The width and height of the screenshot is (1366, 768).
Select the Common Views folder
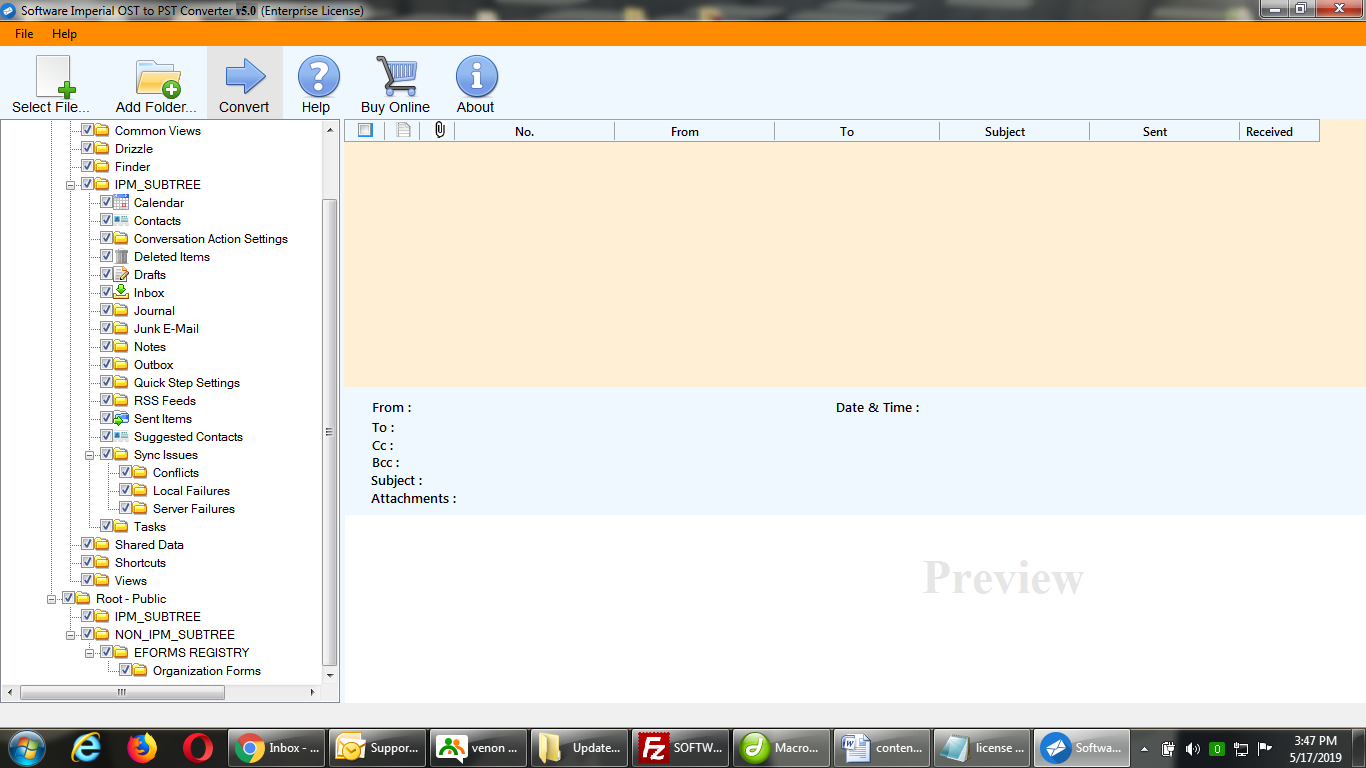pyautogui.click(x=158, y=130)
